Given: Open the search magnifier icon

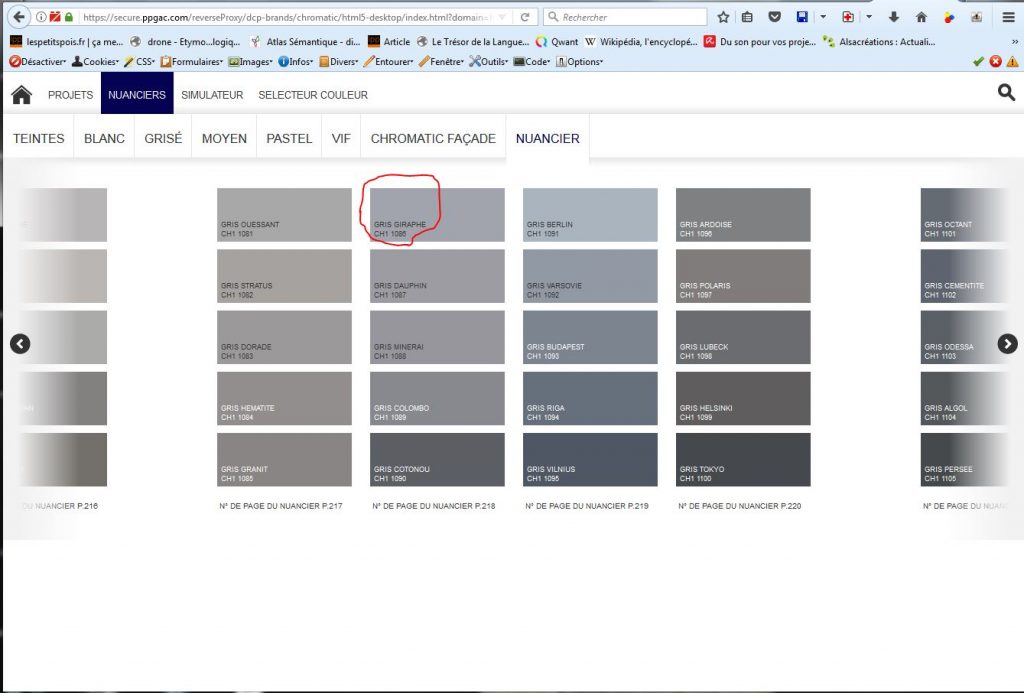Looking at the screenshot, I should 1006,93.
